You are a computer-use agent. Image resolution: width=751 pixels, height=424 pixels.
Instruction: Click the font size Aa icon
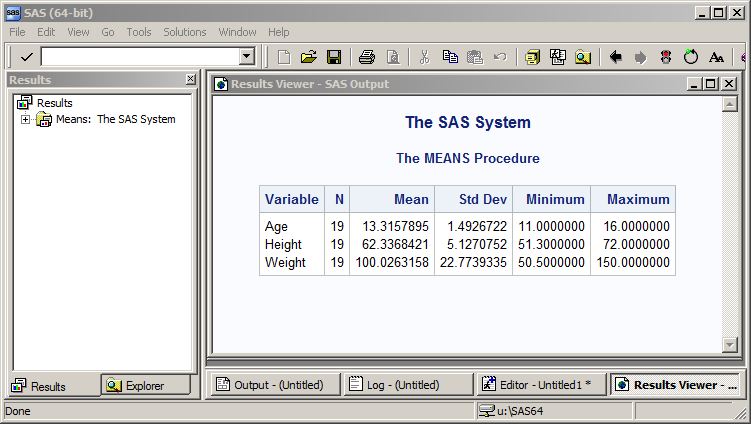pyautogui.click(x=716, y=57)
